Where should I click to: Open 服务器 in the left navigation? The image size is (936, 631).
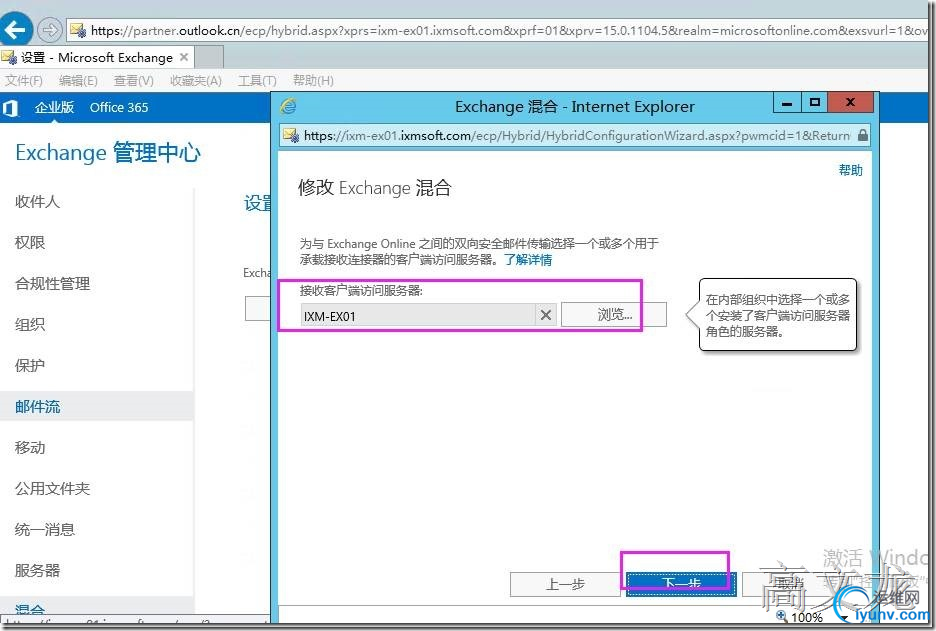pos(38,571)
